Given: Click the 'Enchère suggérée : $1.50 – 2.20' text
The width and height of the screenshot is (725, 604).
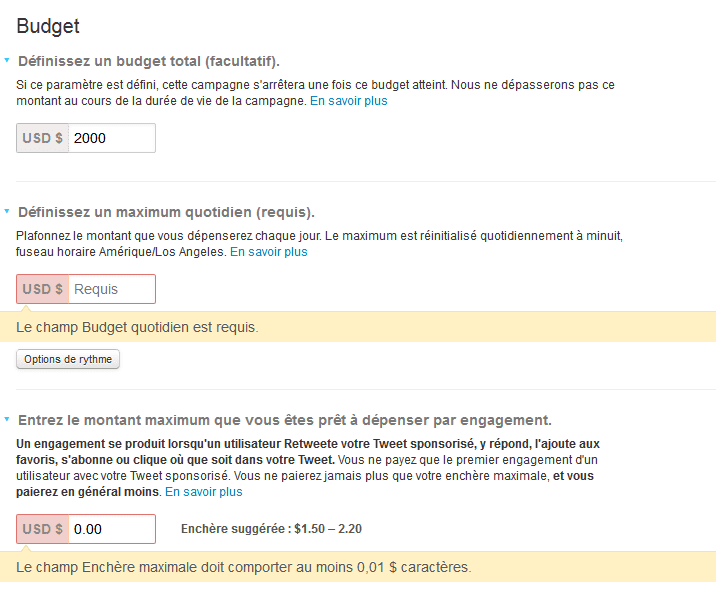Looking at the screenshot, I should [271, 529].
